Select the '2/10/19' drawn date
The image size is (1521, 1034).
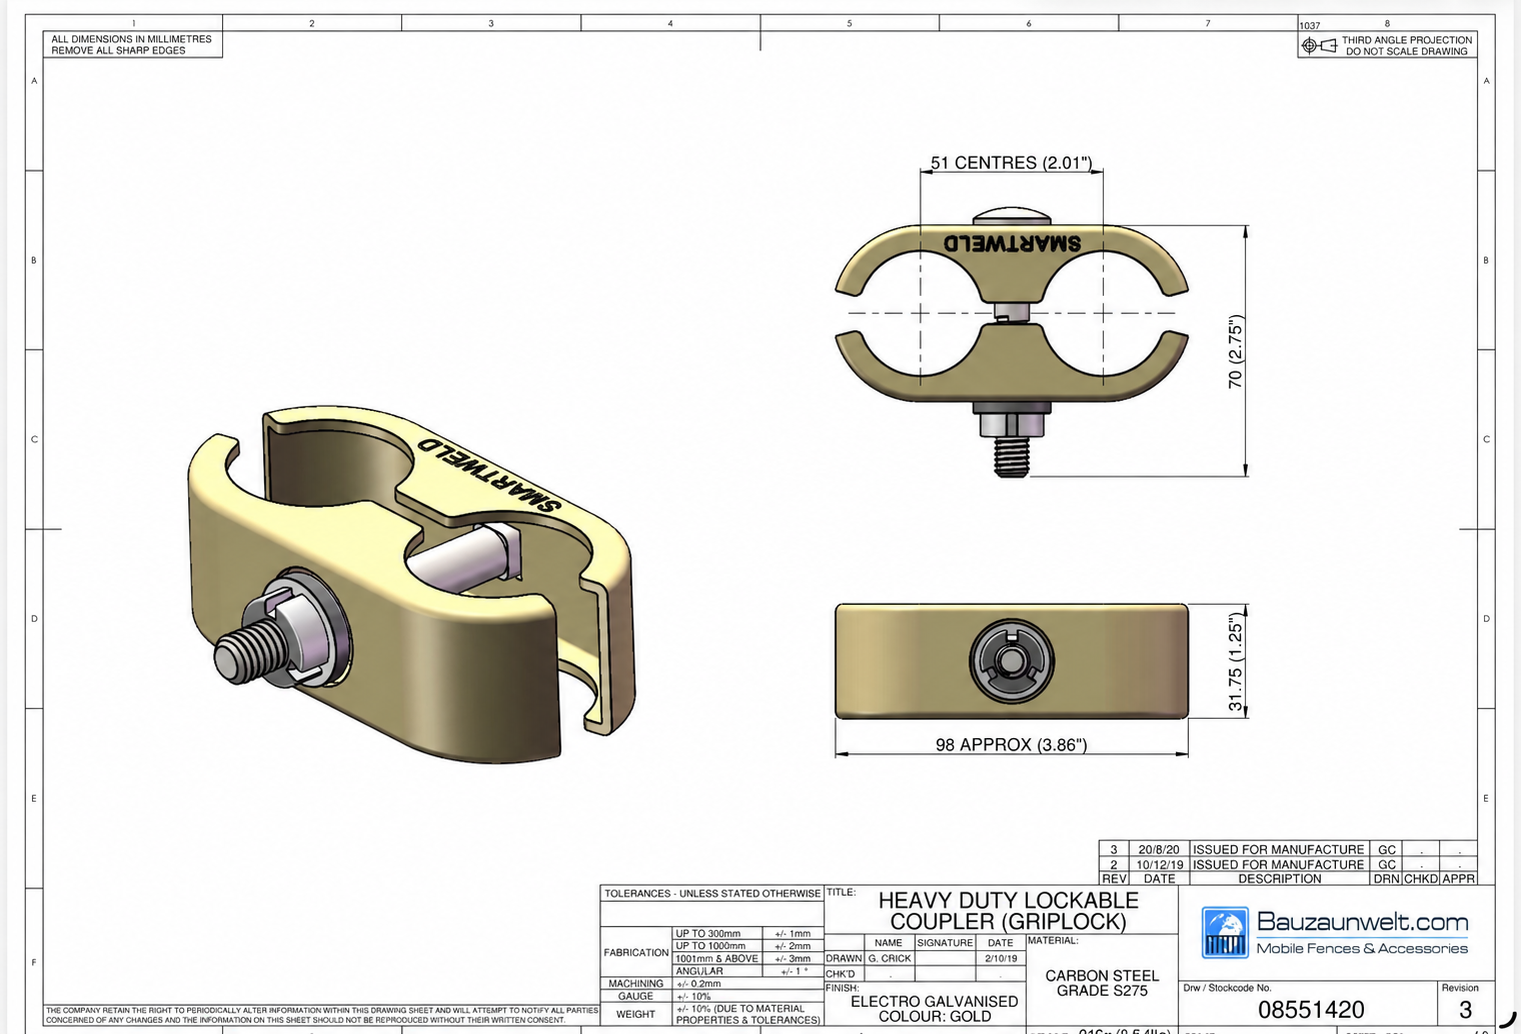coord(1001,958)
